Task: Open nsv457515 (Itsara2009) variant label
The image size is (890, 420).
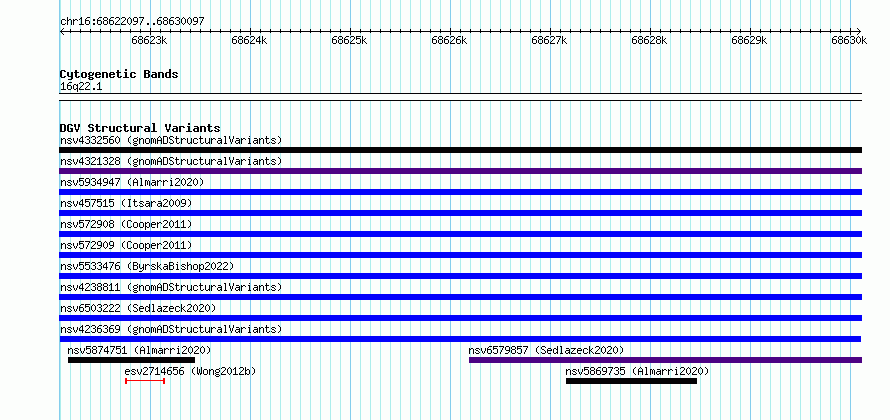Action: (126, 203)
